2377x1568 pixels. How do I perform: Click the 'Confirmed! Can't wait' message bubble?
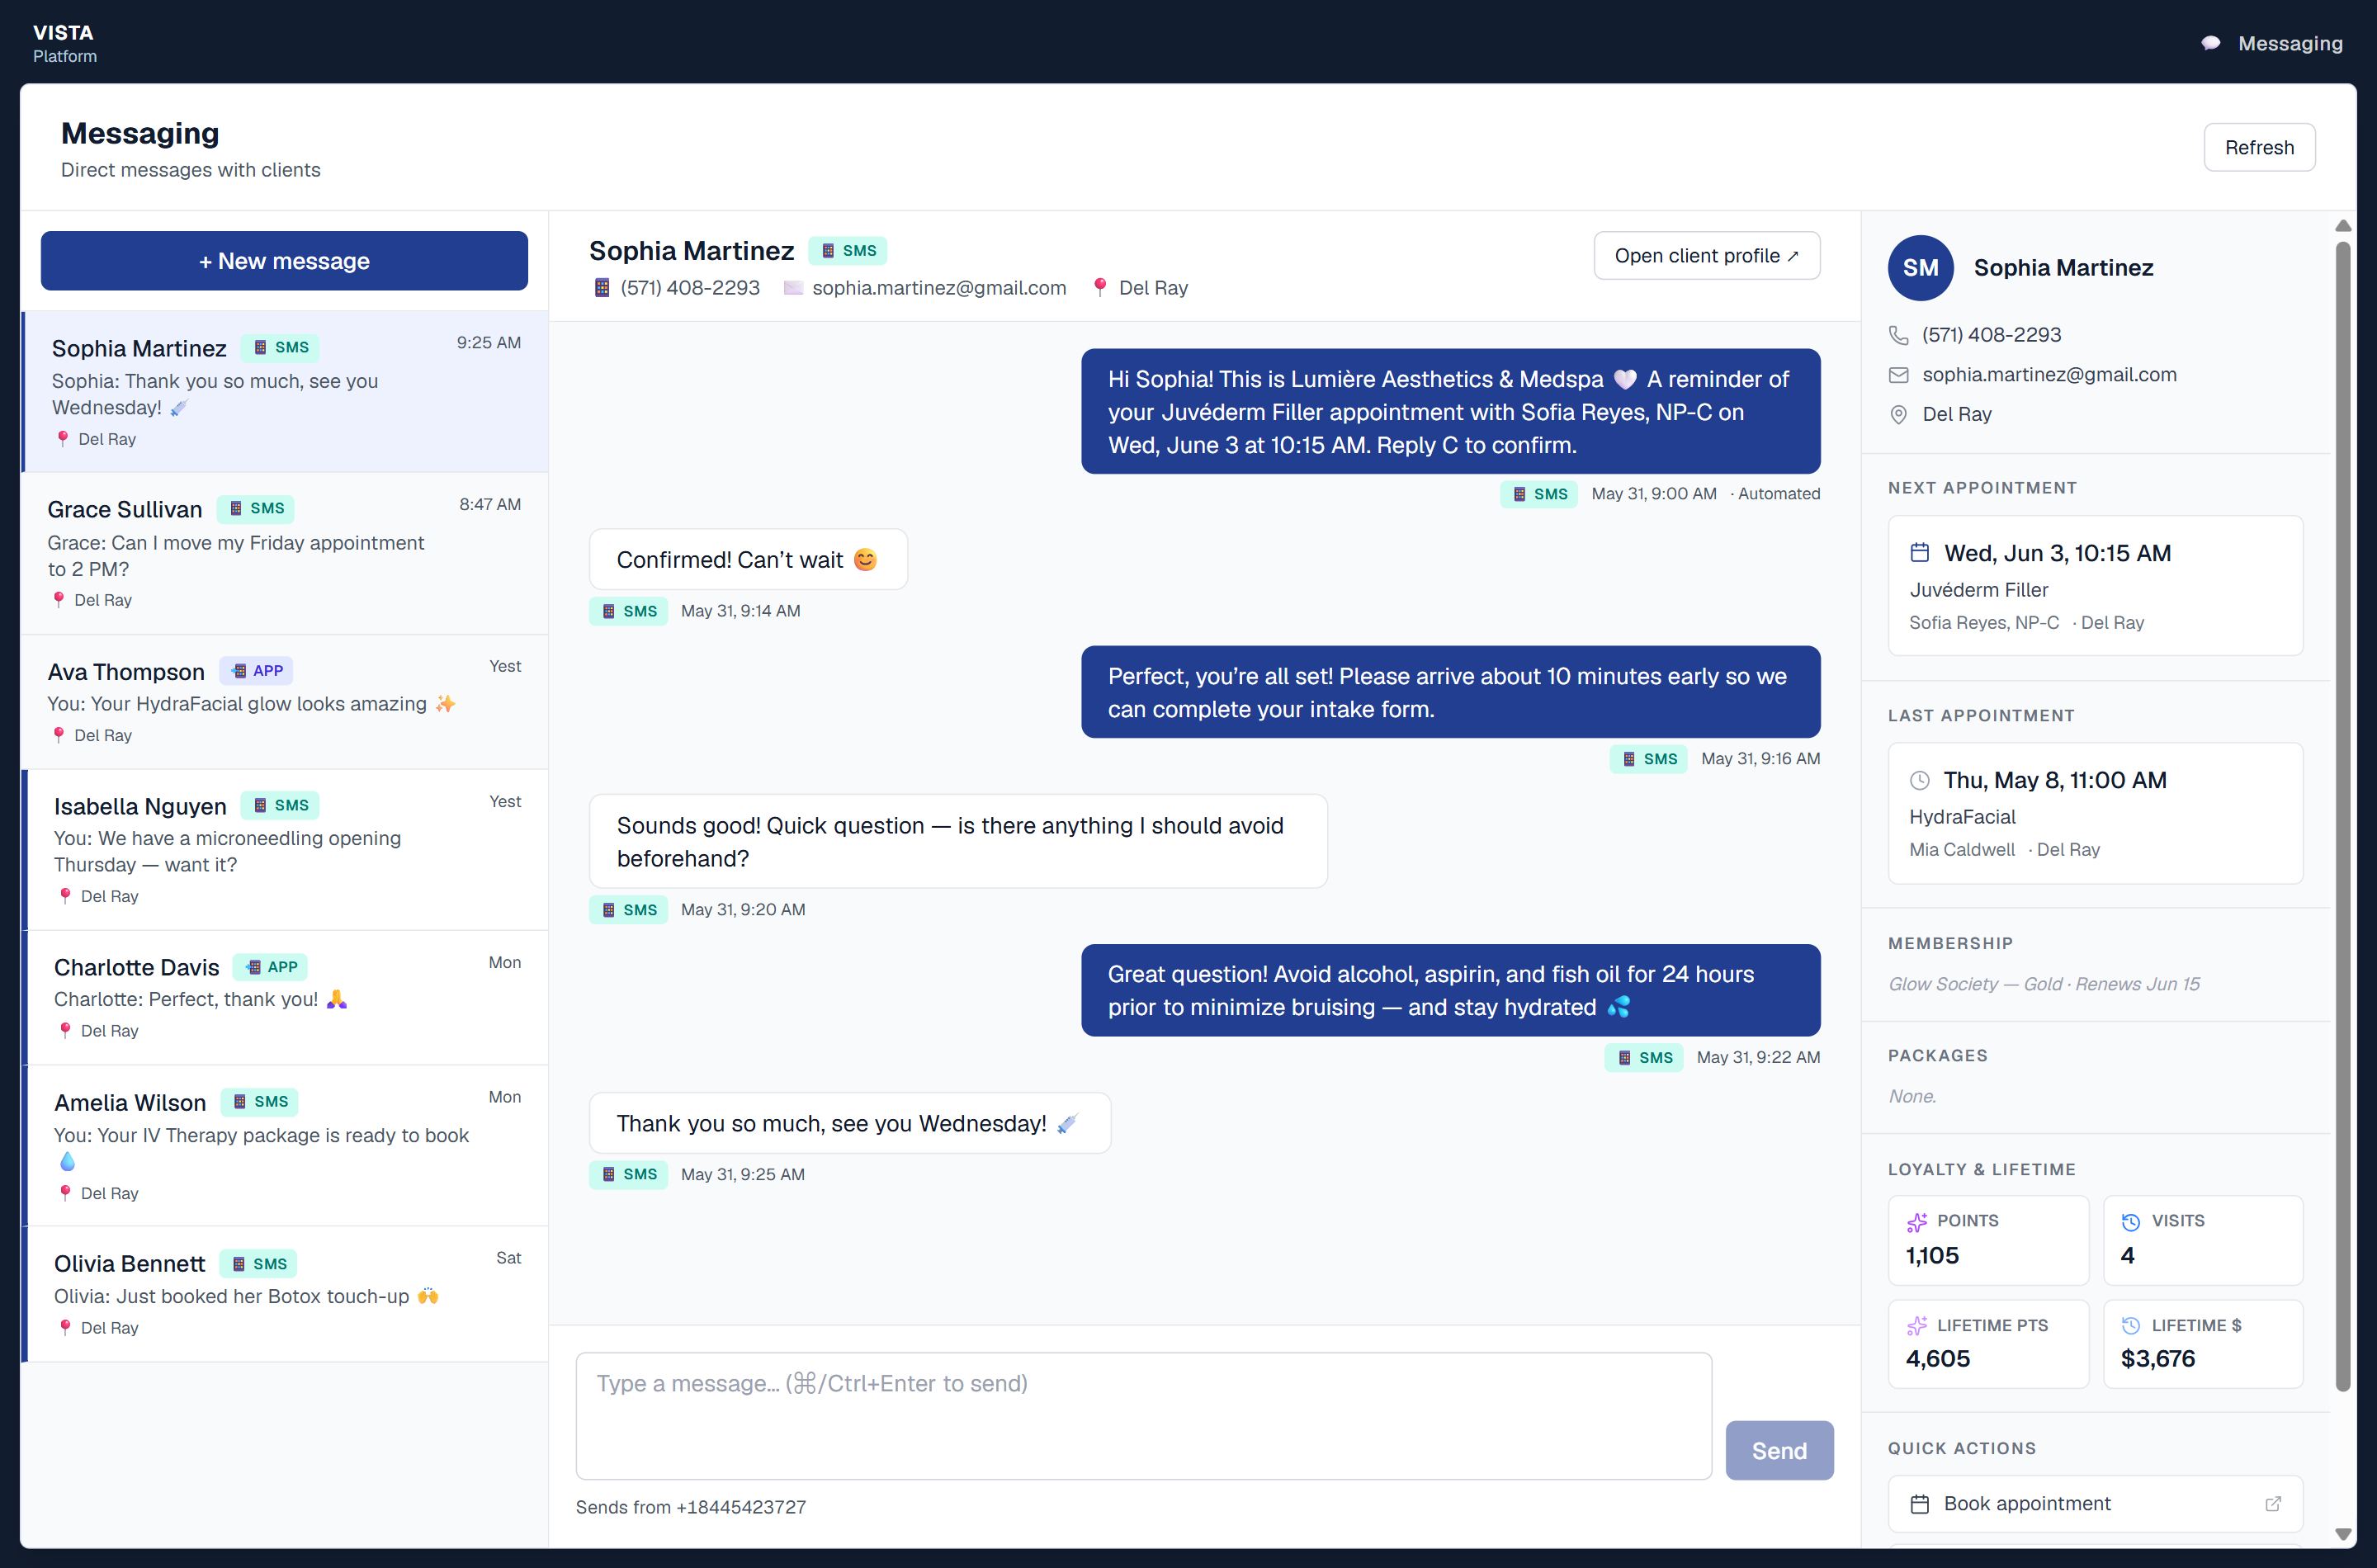pos(748,559)
